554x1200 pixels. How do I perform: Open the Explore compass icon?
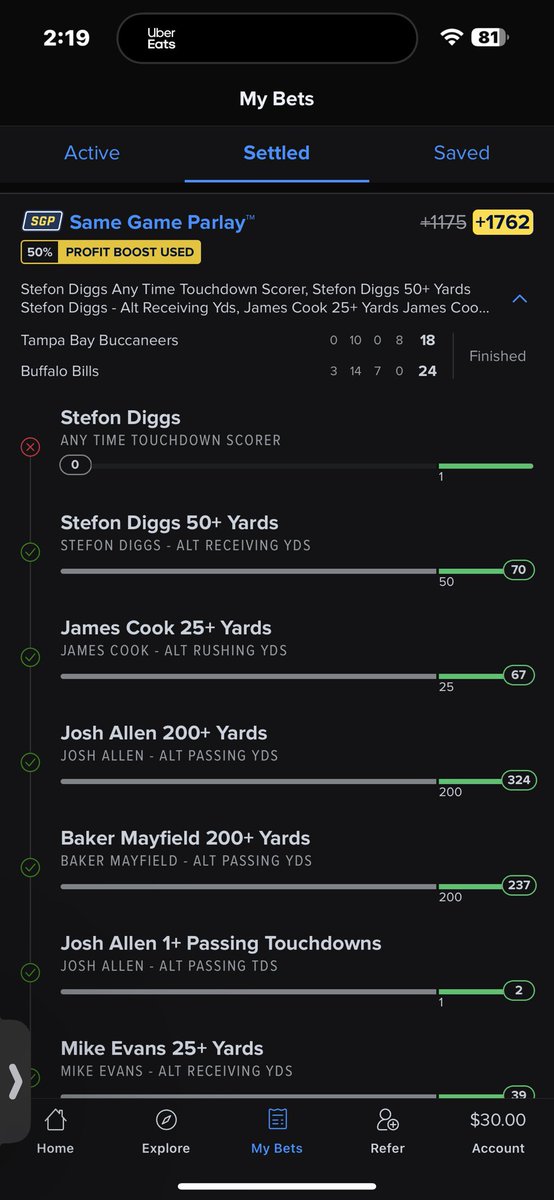tap(166, 1119)
